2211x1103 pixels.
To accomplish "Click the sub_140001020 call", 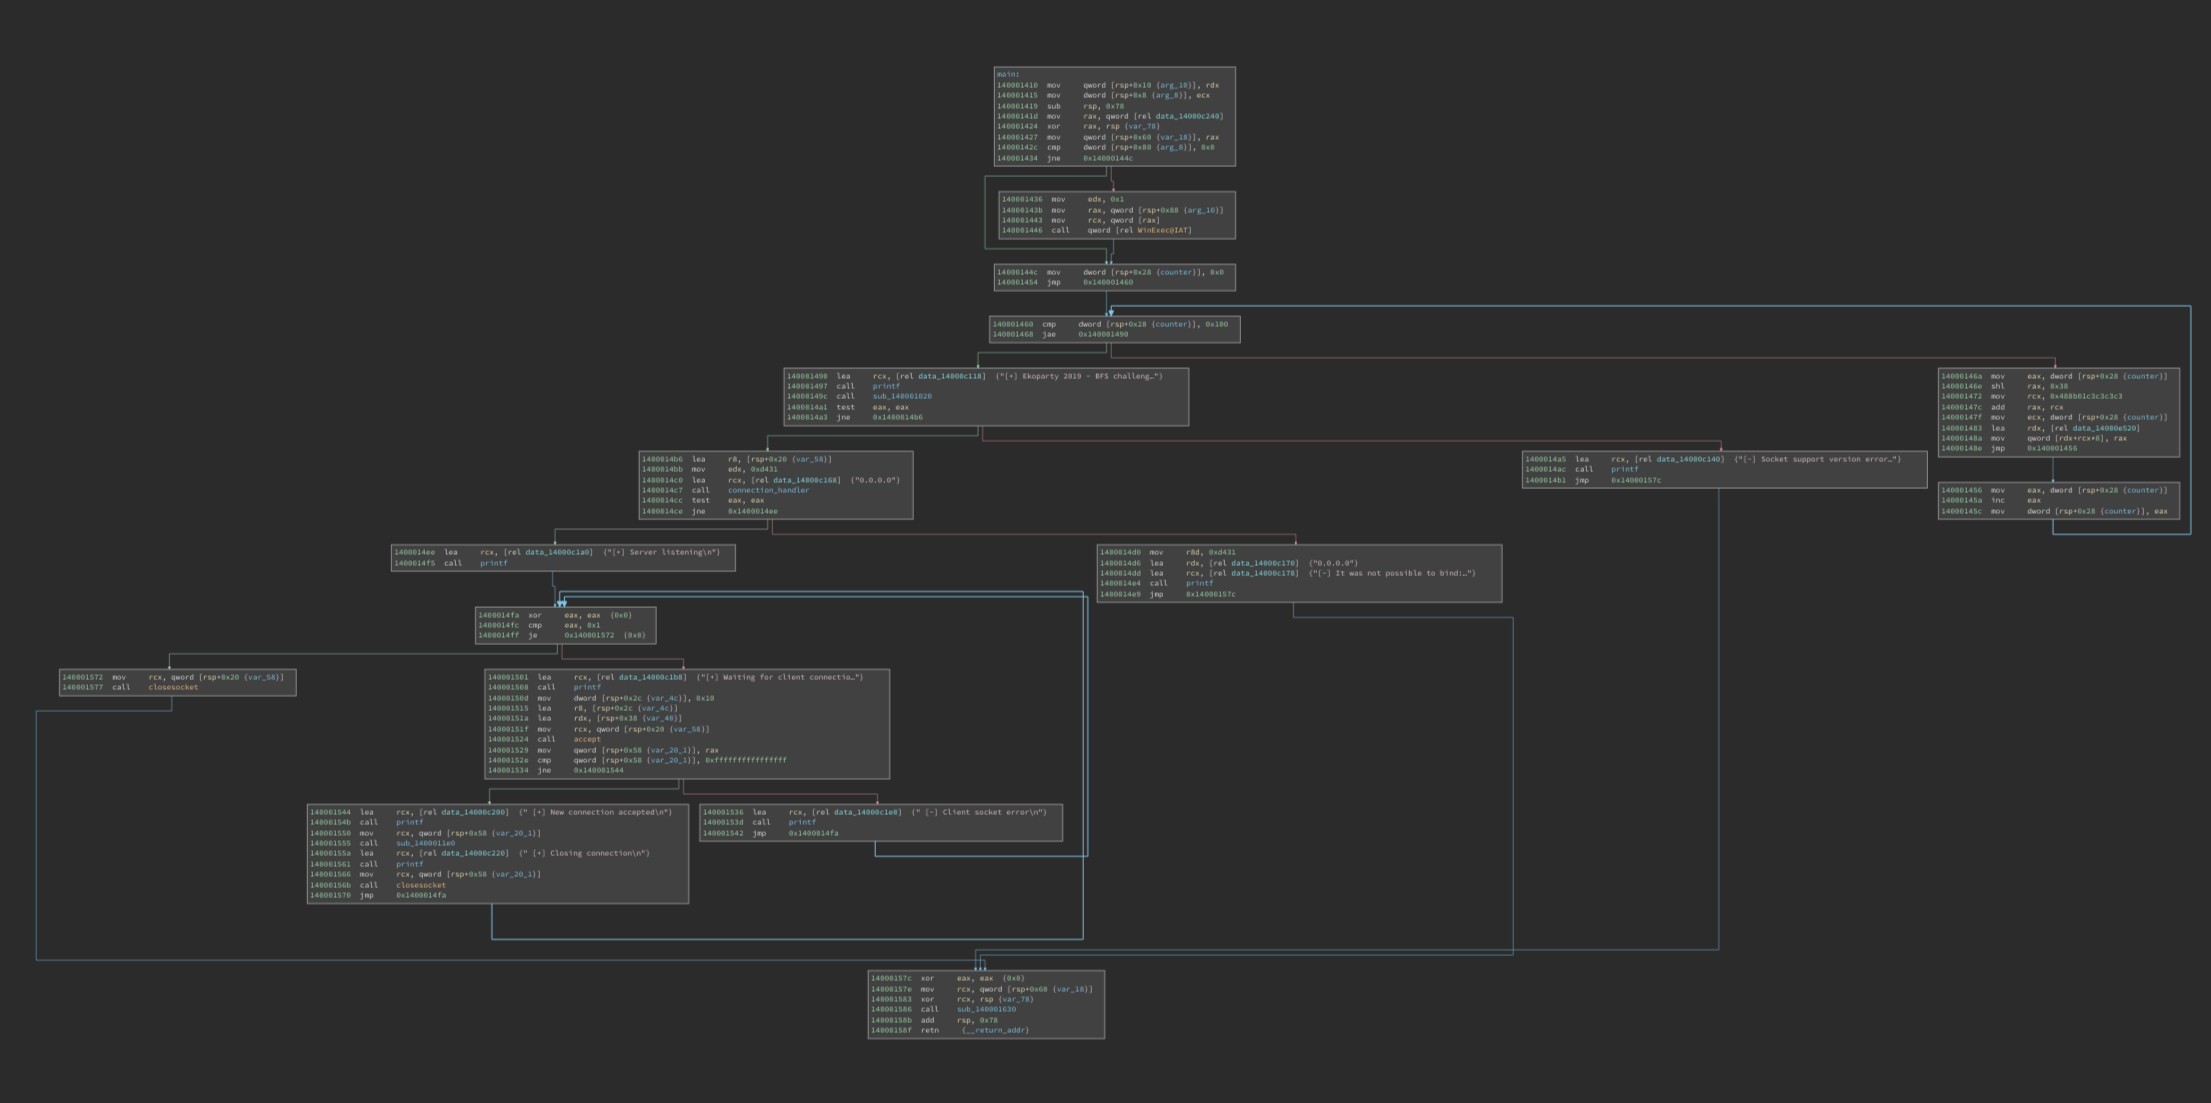I will pos(902,396).
